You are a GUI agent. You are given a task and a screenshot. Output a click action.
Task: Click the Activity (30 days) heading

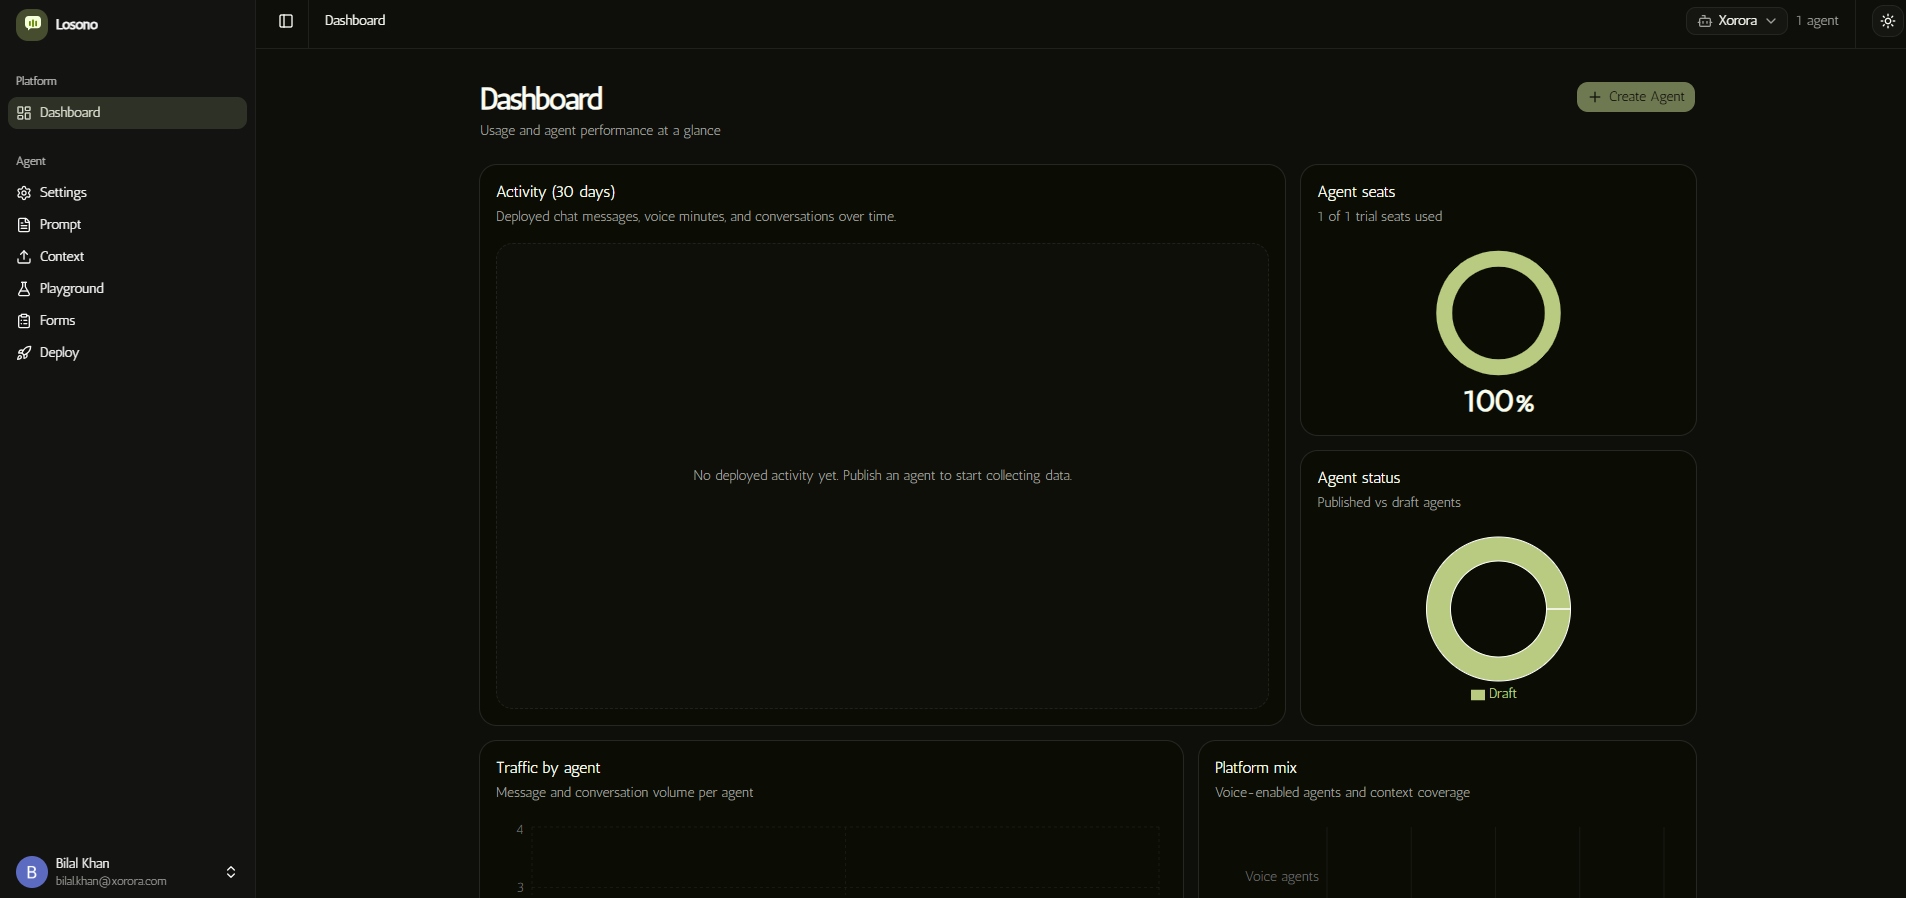click(x=555, y=192)
